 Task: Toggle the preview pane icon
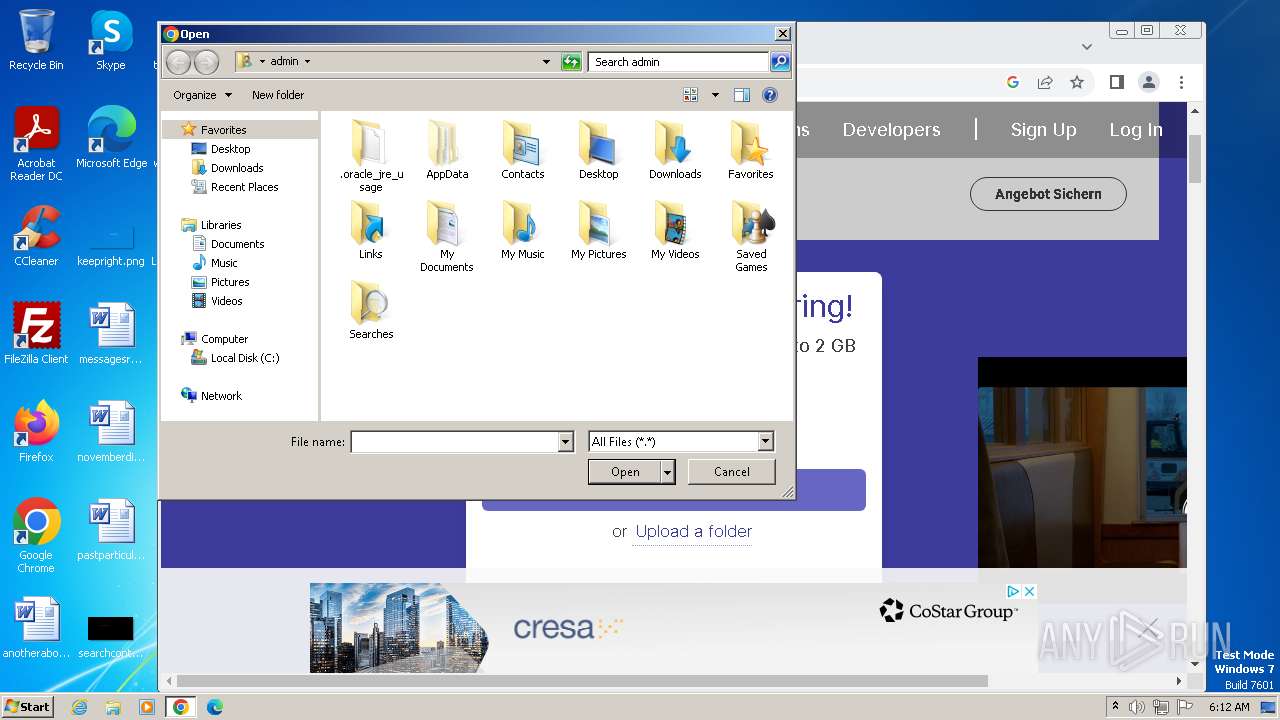742,95
